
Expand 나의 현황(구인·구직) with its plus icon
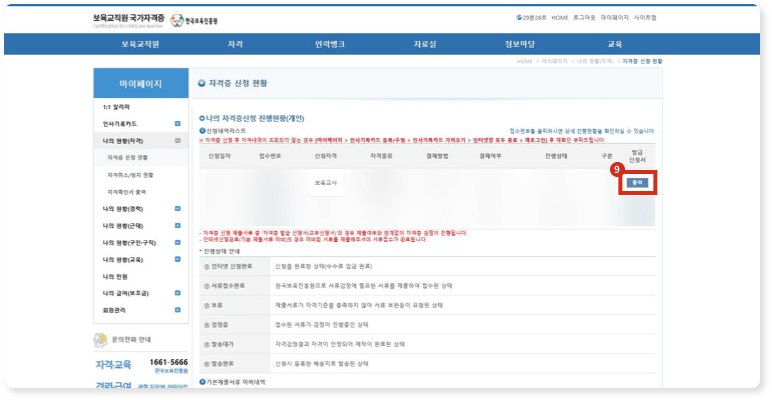click(178, 243)
